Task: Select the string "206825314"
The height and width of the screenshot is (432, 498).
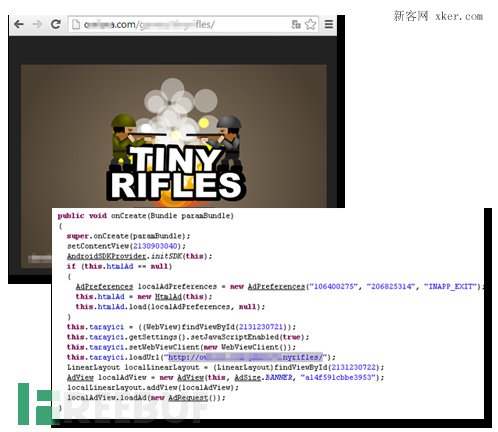Action: [391, 286]
